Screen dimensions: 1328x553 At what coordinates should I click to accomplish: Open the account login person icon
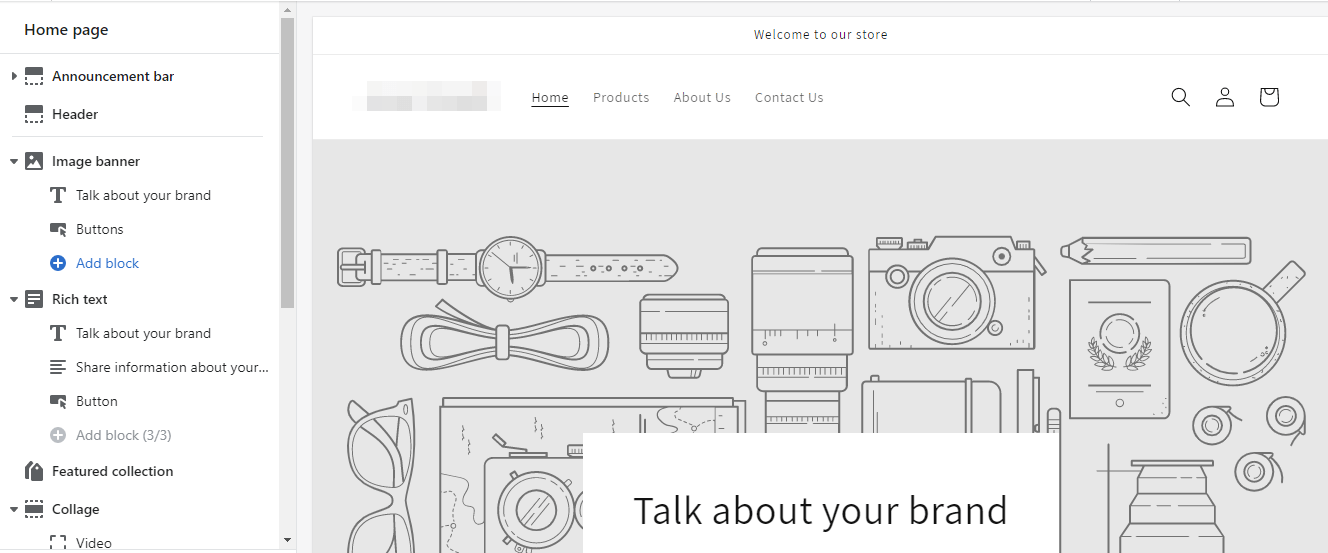tap(1225, 97)
